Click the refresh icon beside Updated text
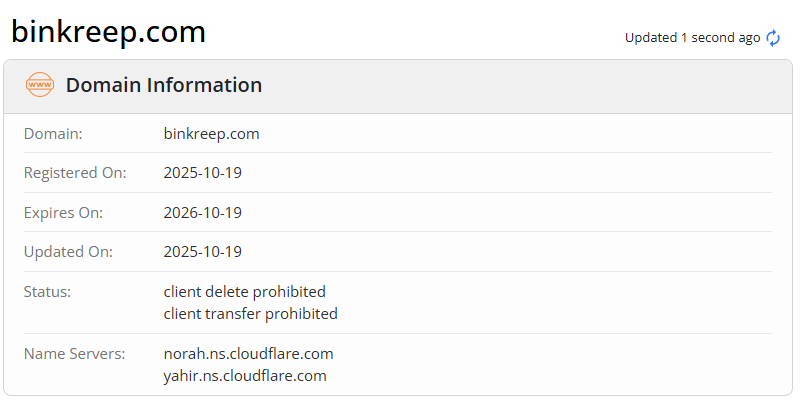 point(773,38)
